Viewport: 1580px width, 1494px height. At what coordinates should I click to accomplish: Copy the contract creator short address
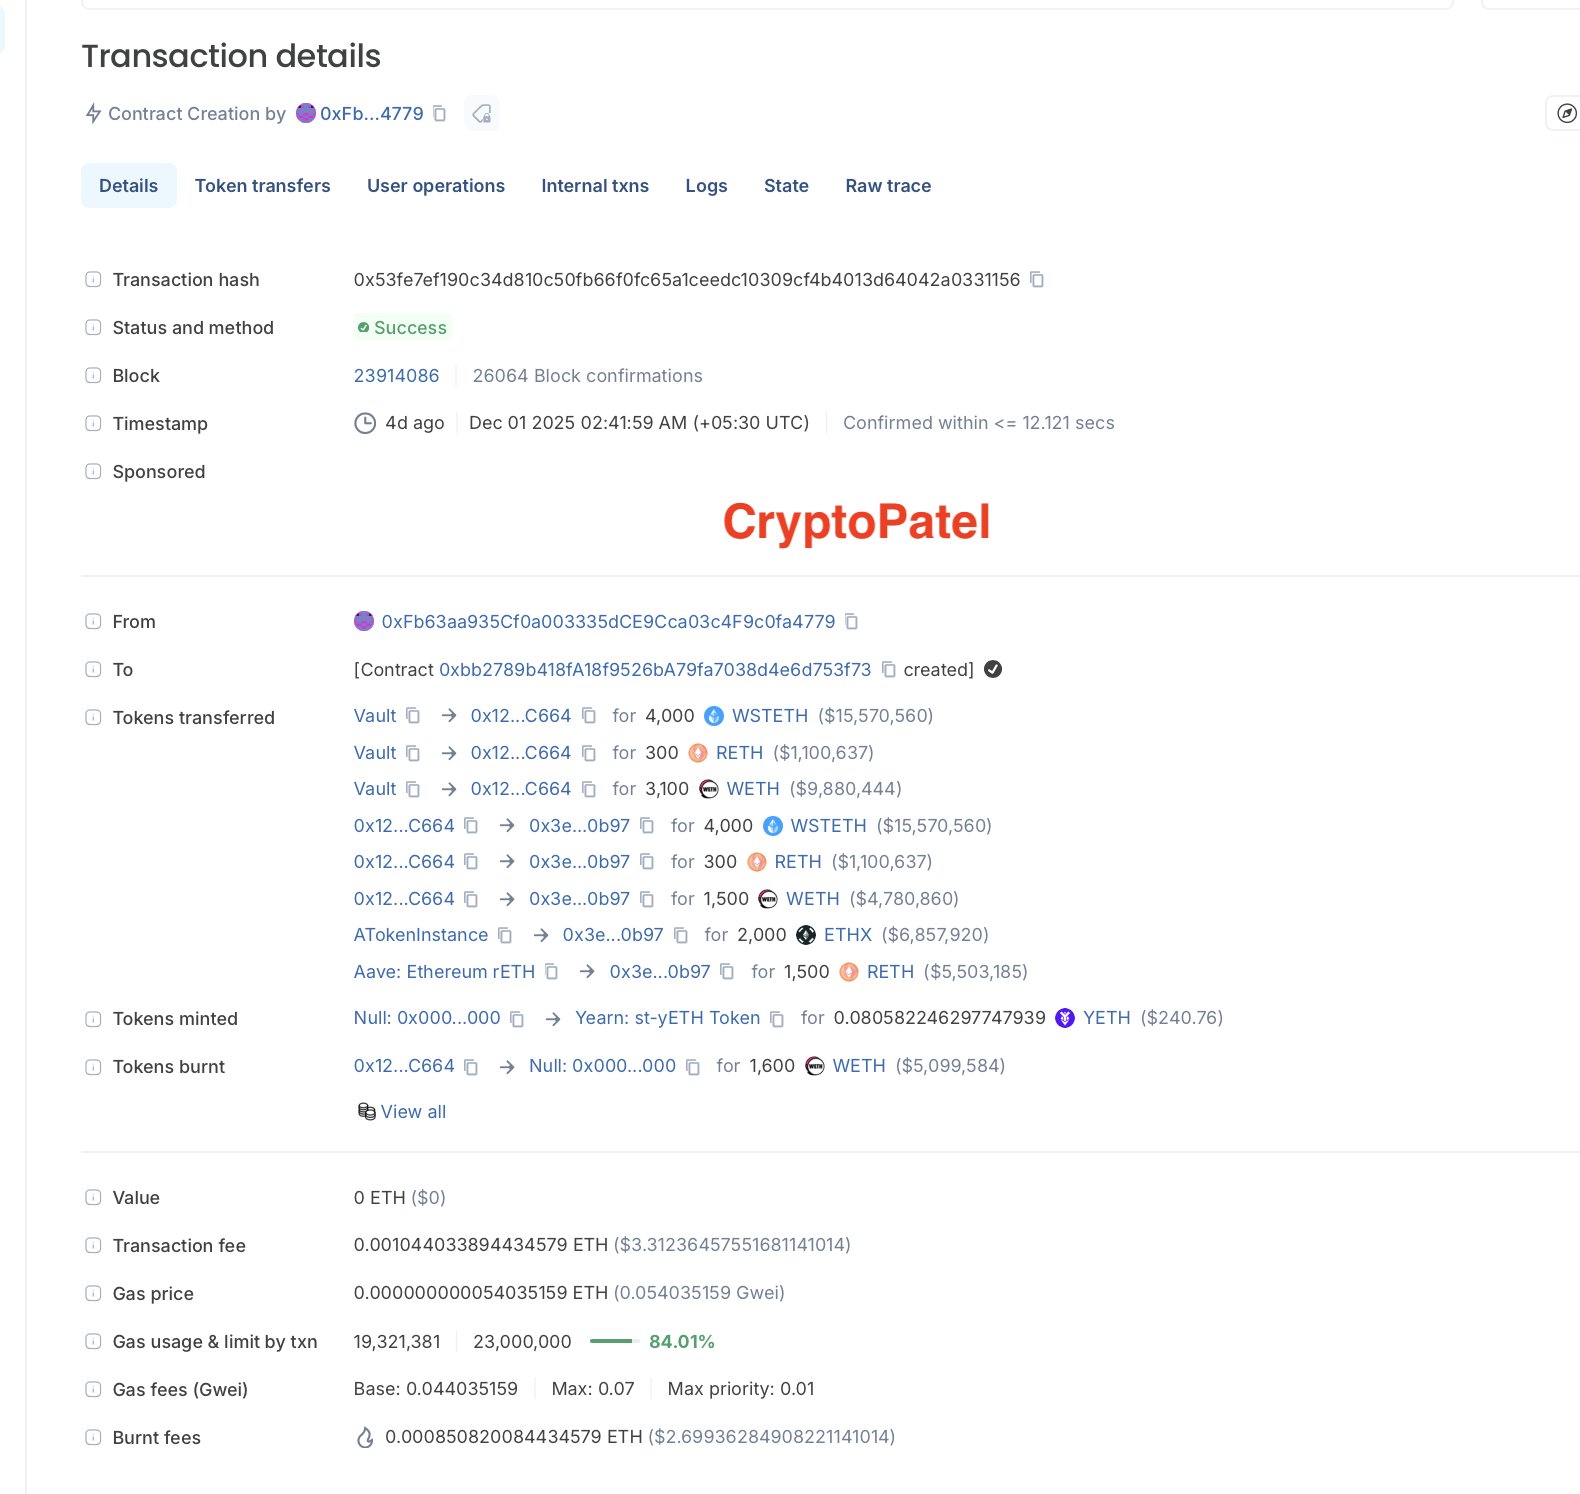click(x=440, y=114)
